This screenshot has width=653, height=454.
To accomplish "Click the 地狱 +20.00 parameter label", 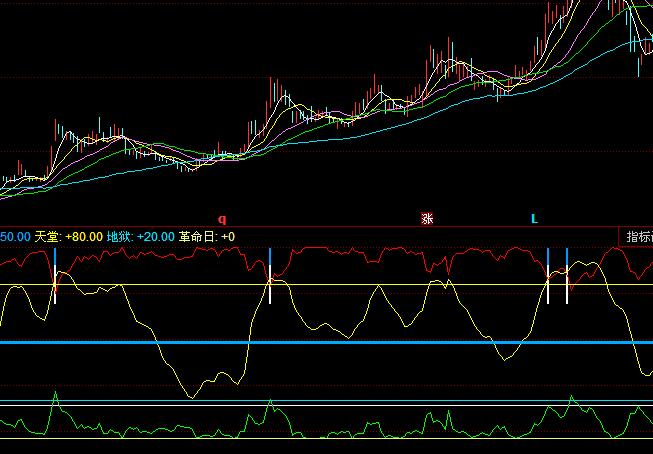I will pos(140,237).
